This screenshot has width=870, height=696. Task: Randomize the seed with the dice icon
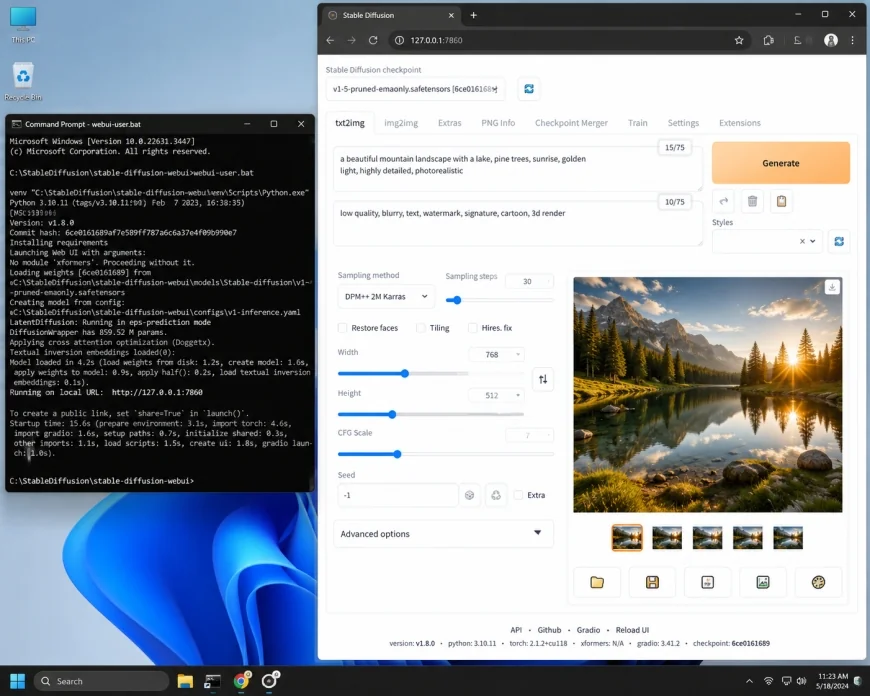[x=469, y=495]
